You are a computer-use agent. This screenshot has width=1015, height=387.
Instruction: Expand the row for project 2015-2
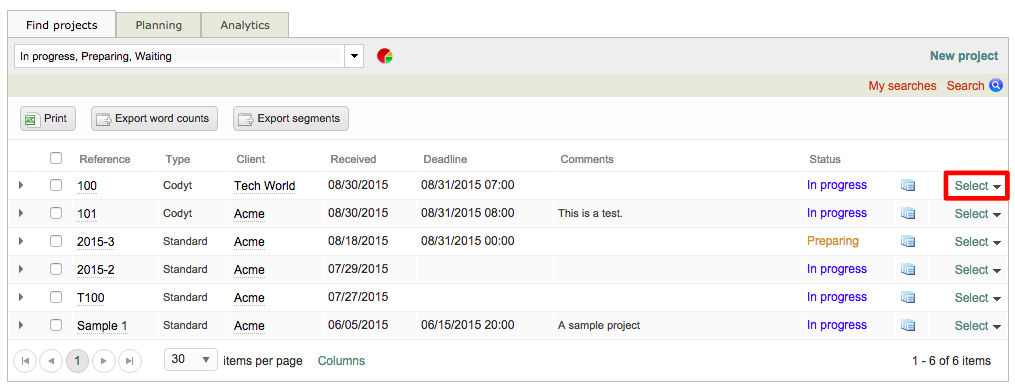21,269
